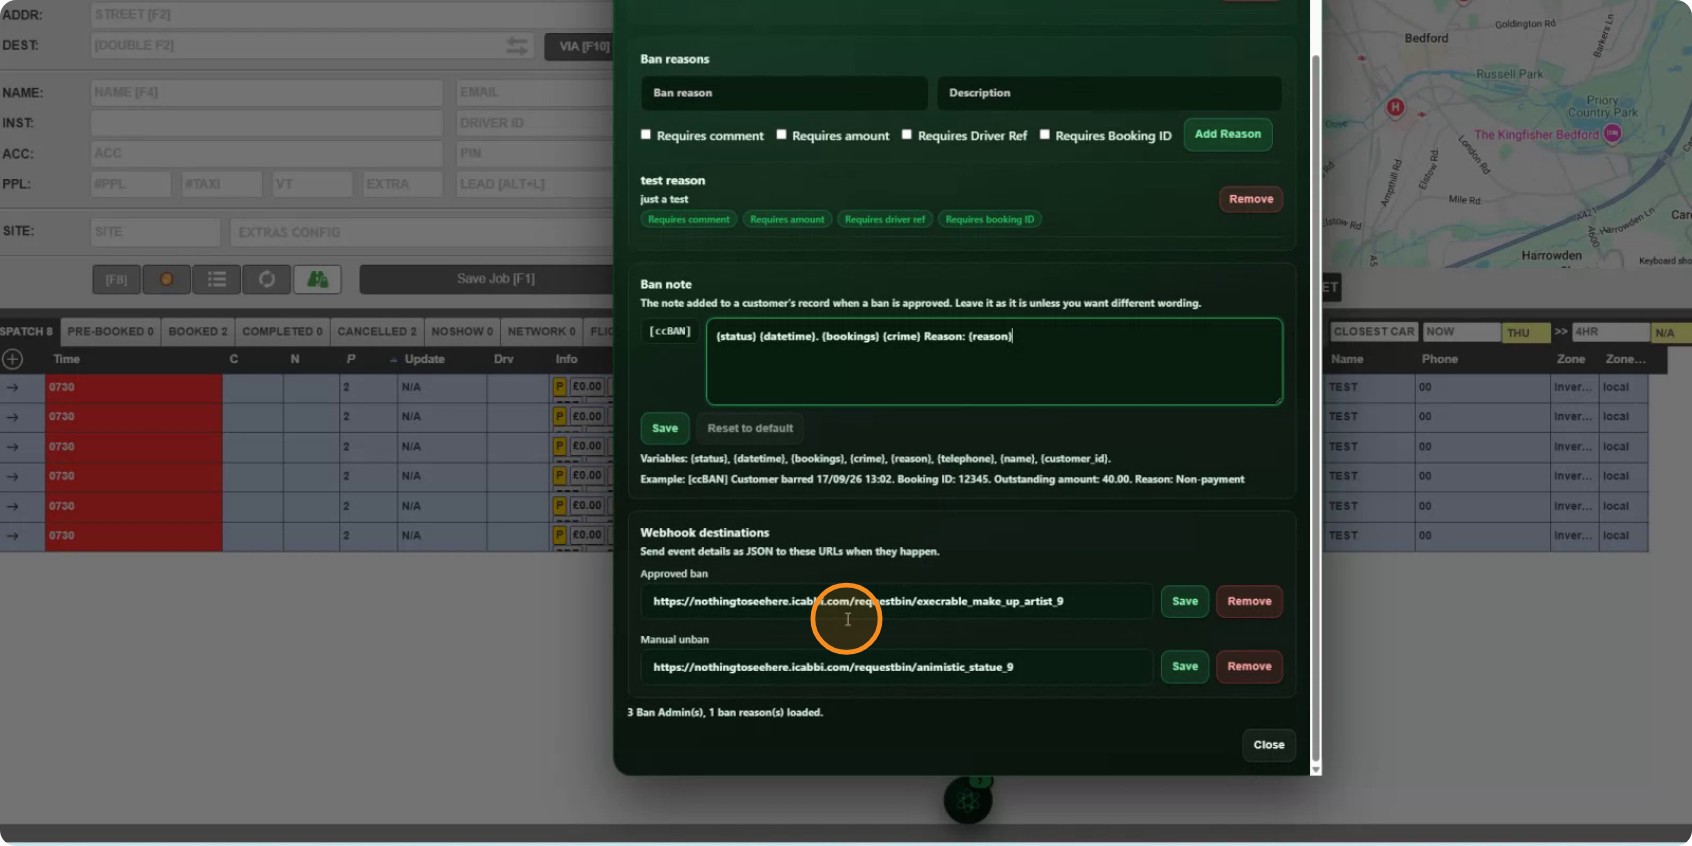Save the Manual unban webhook URL
Viewport: 1692px width, 846px height.
click(x=1185, y=666)
